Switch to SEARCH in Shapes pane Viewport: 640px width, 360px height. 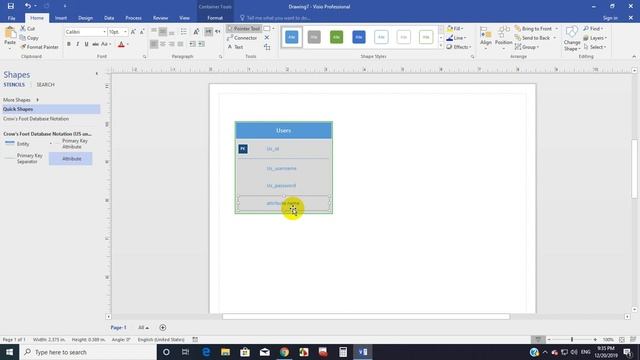click(x=45, y=84)
